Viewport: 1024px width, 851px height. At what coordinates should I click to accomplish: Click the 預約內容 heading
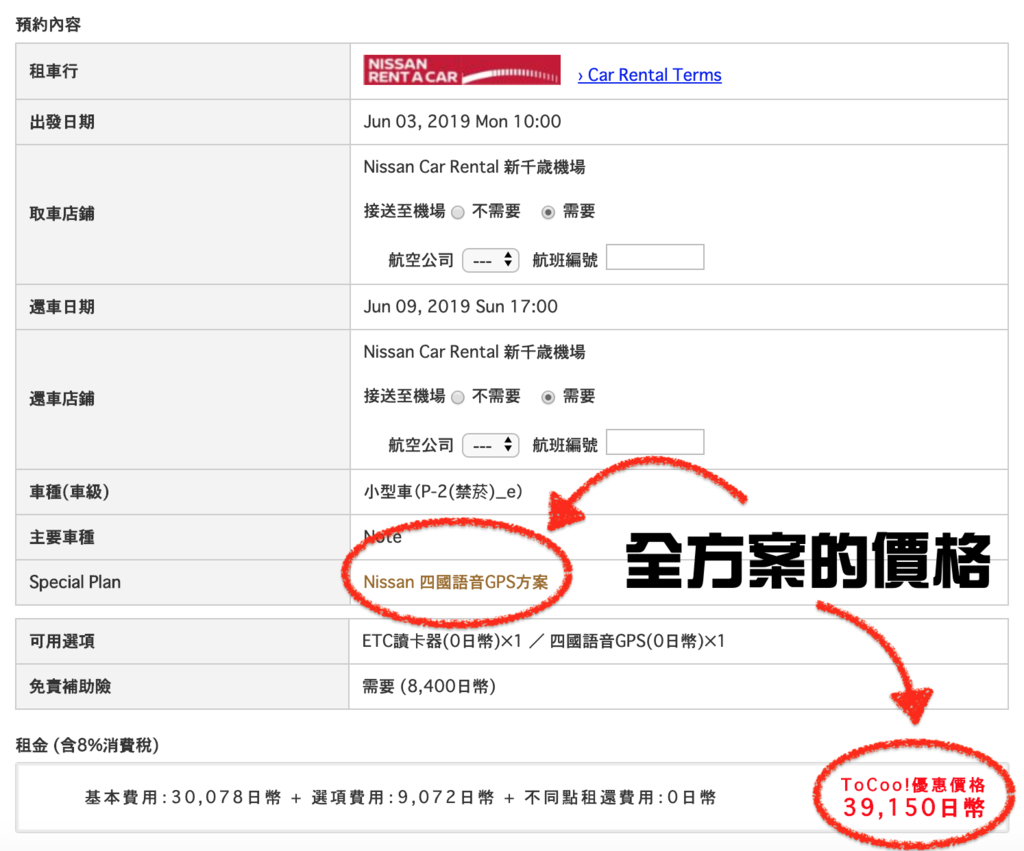click(x=48, y=25)
